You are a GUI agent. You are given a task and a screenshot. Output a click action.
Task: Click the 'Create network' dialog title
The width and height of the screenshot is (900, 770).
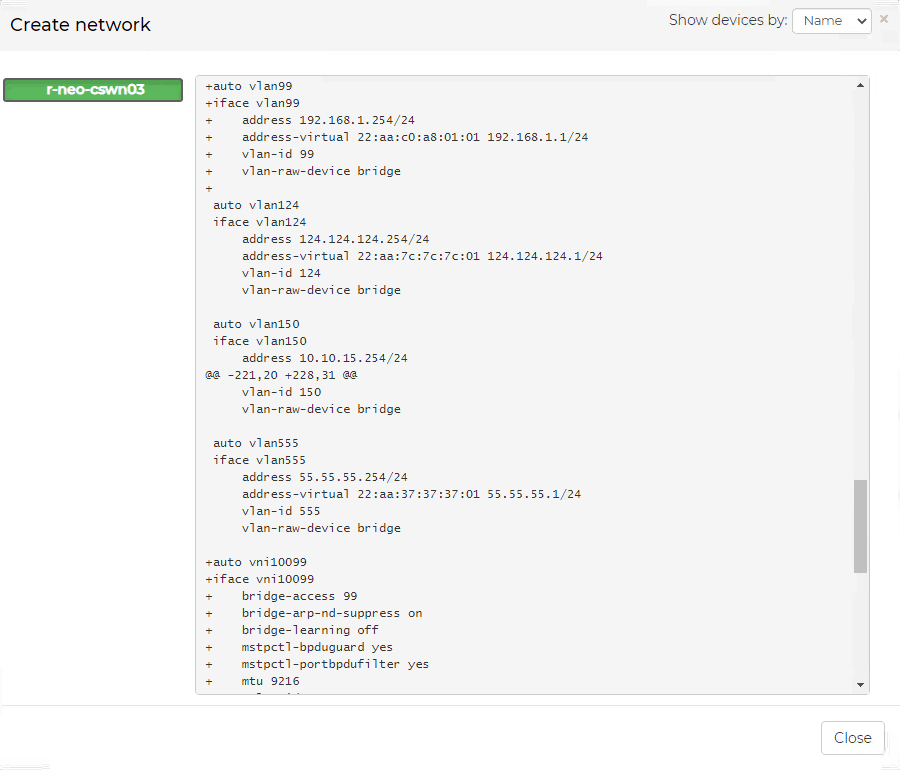point(80,25)
